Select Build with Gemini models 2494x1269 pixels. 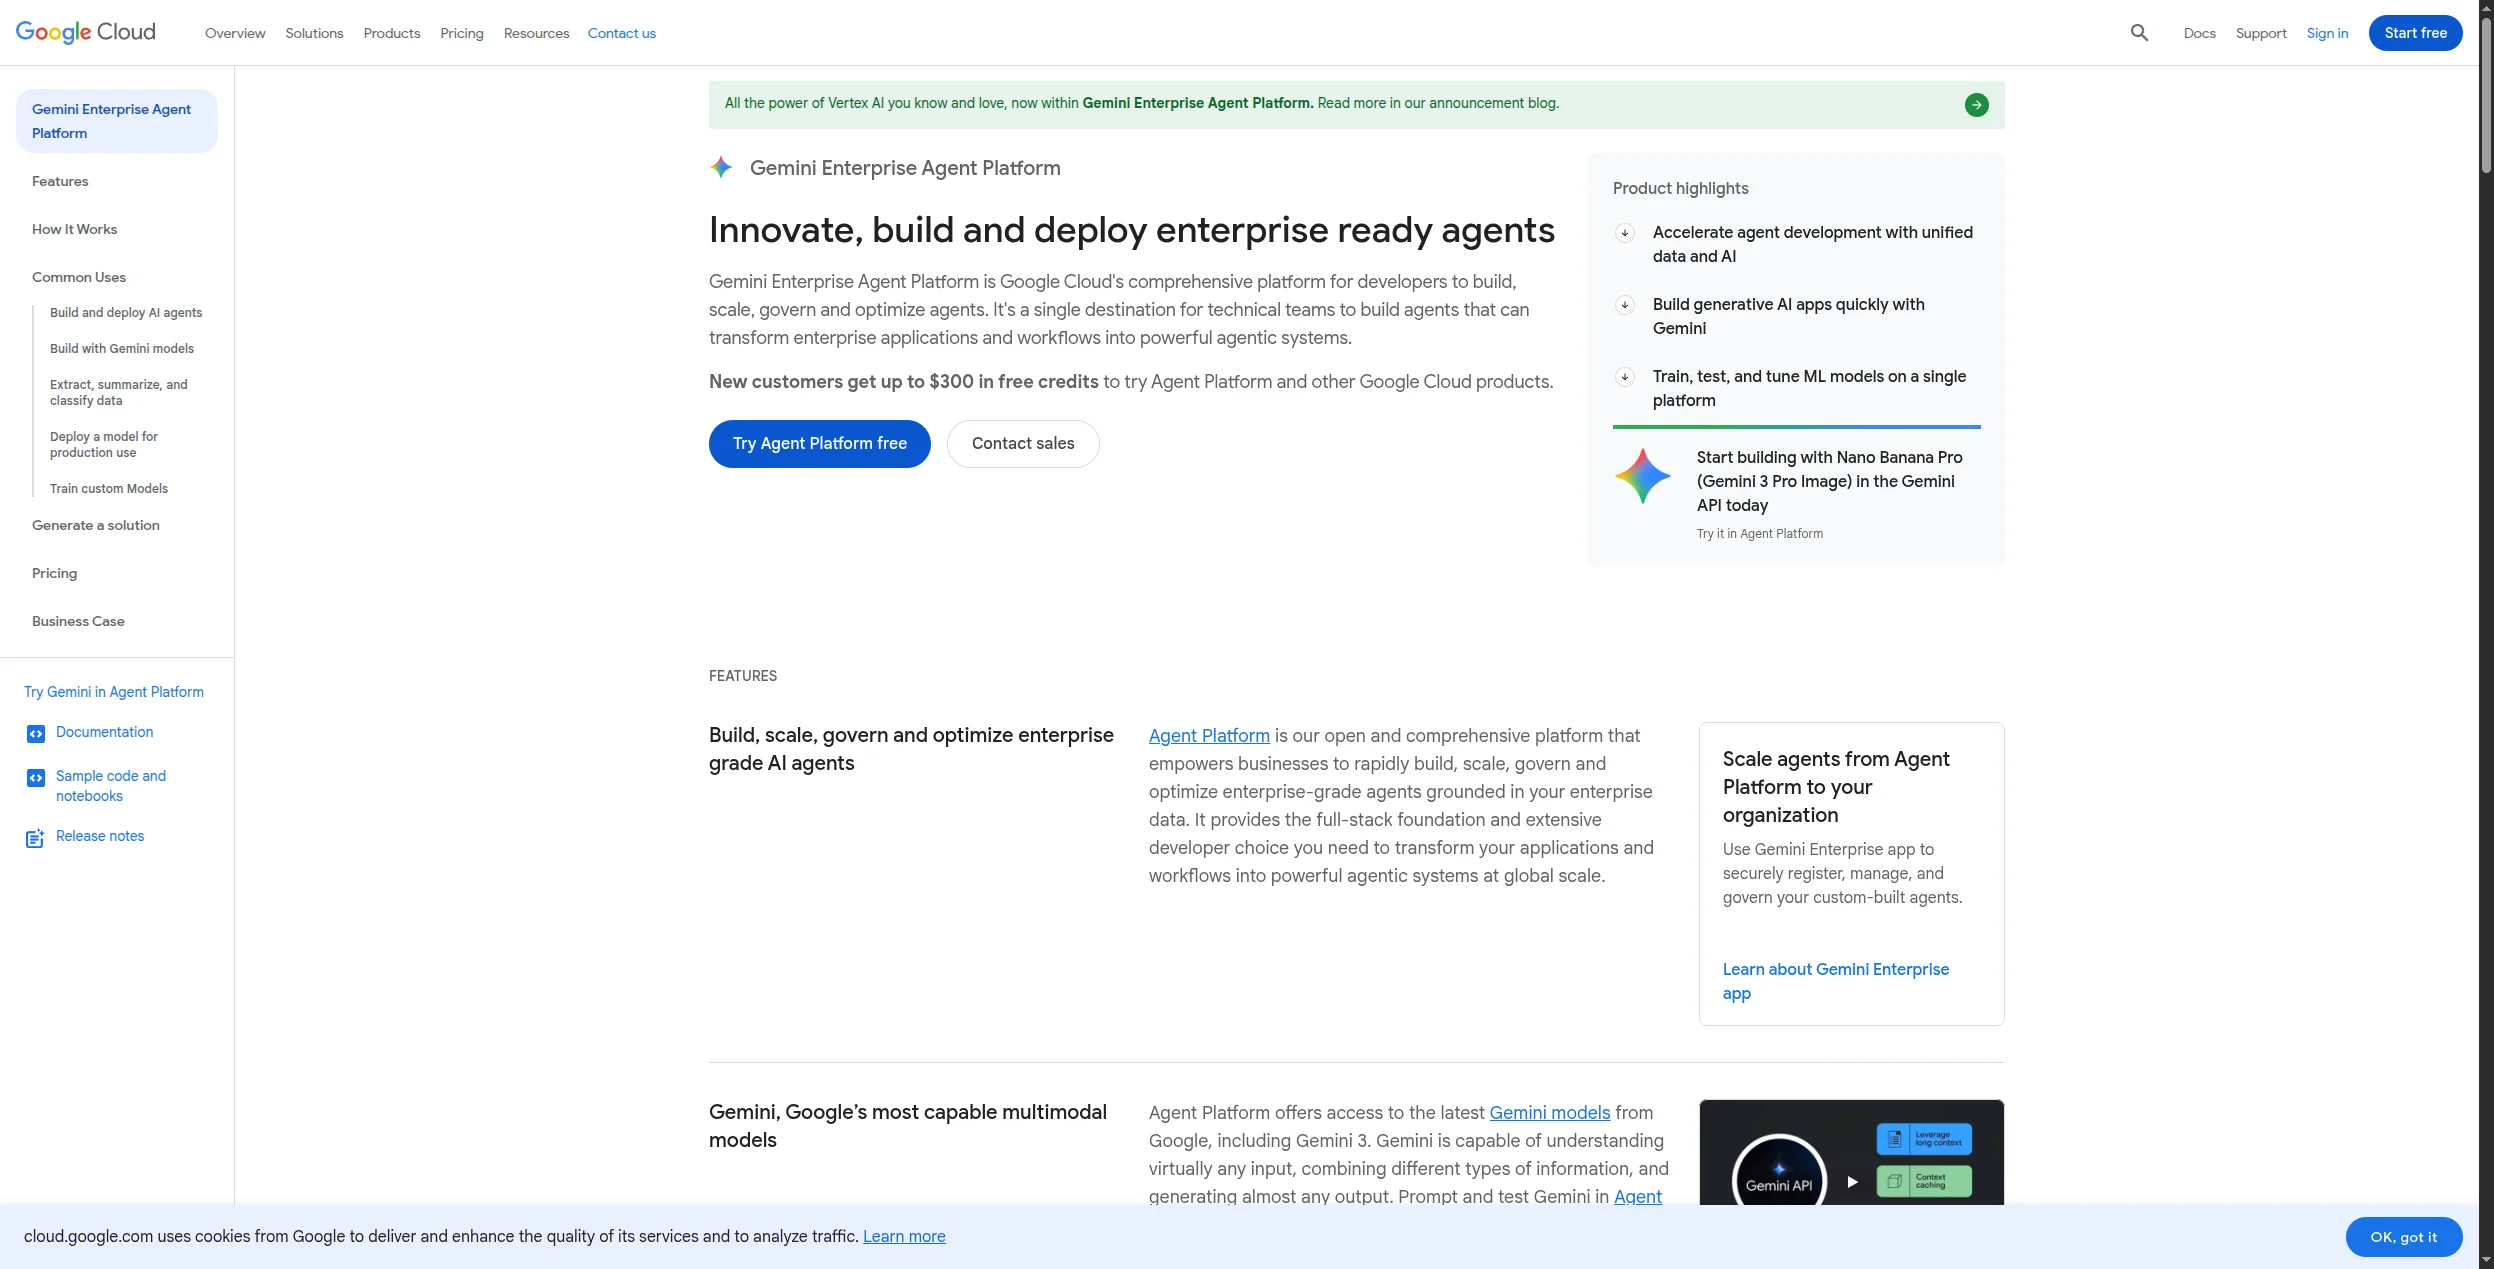pos(122,349)
